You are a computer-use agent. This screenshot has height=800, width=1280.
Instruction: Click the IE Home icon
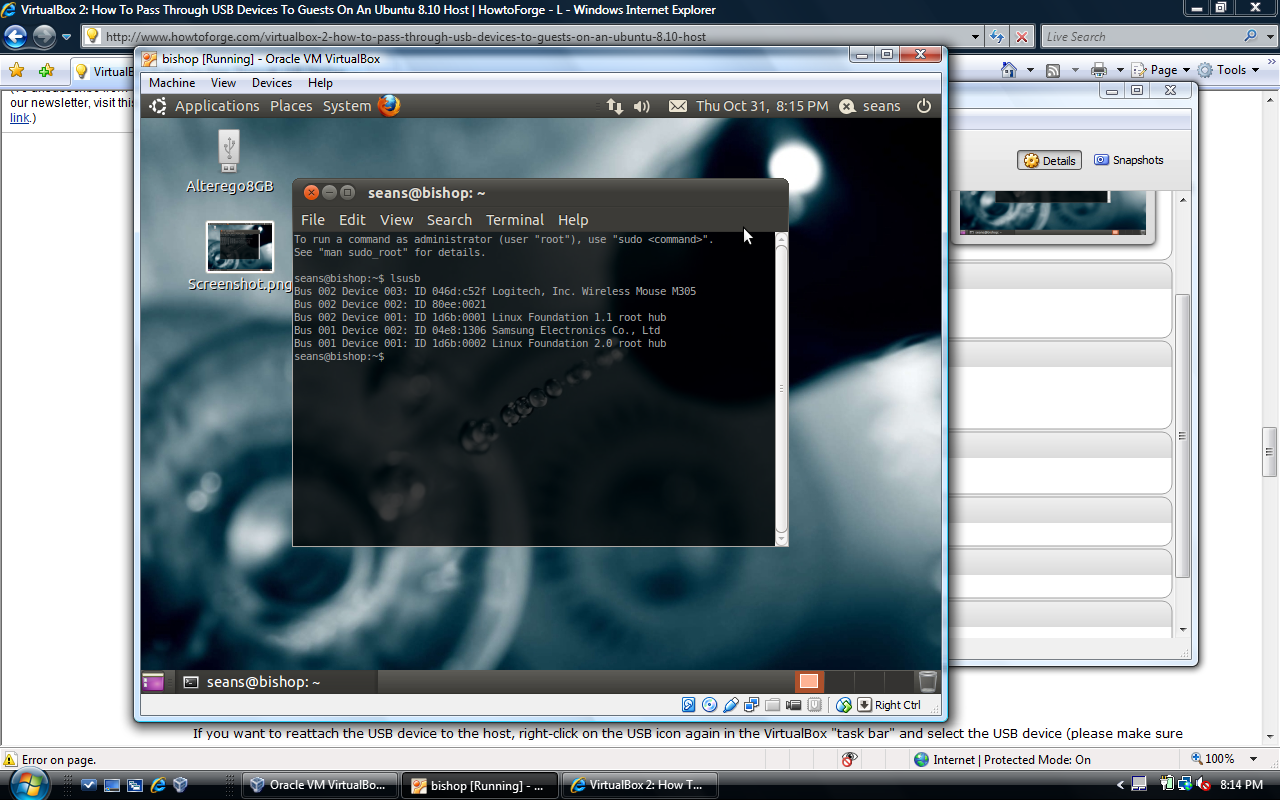point(1009,70)
